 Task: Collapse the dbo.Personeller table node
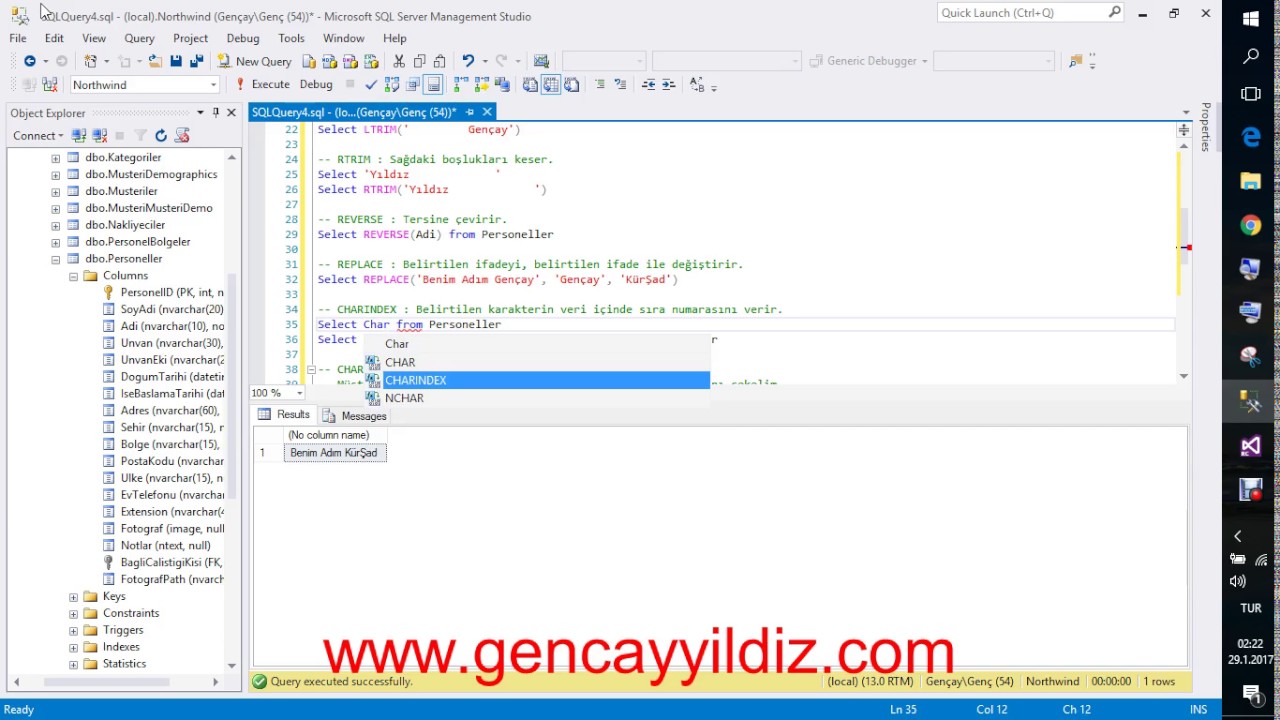pos(56,259)
